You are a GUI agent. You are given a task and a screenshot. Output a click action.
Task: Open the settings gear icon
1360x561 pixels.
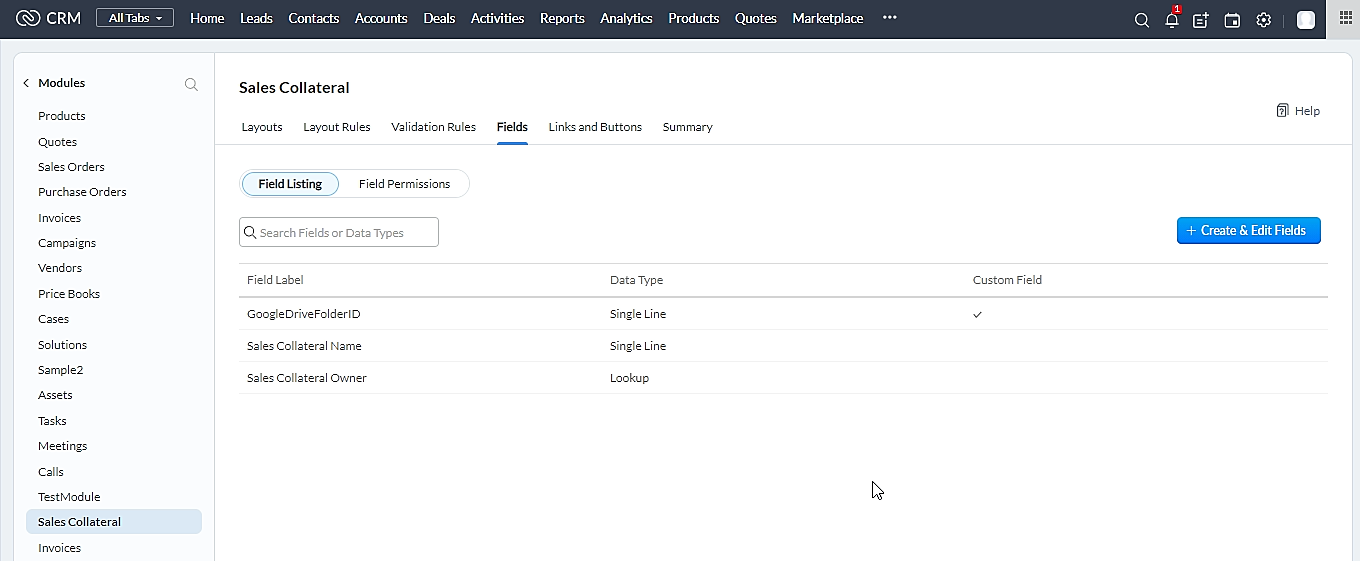(x=1264, y=20)
